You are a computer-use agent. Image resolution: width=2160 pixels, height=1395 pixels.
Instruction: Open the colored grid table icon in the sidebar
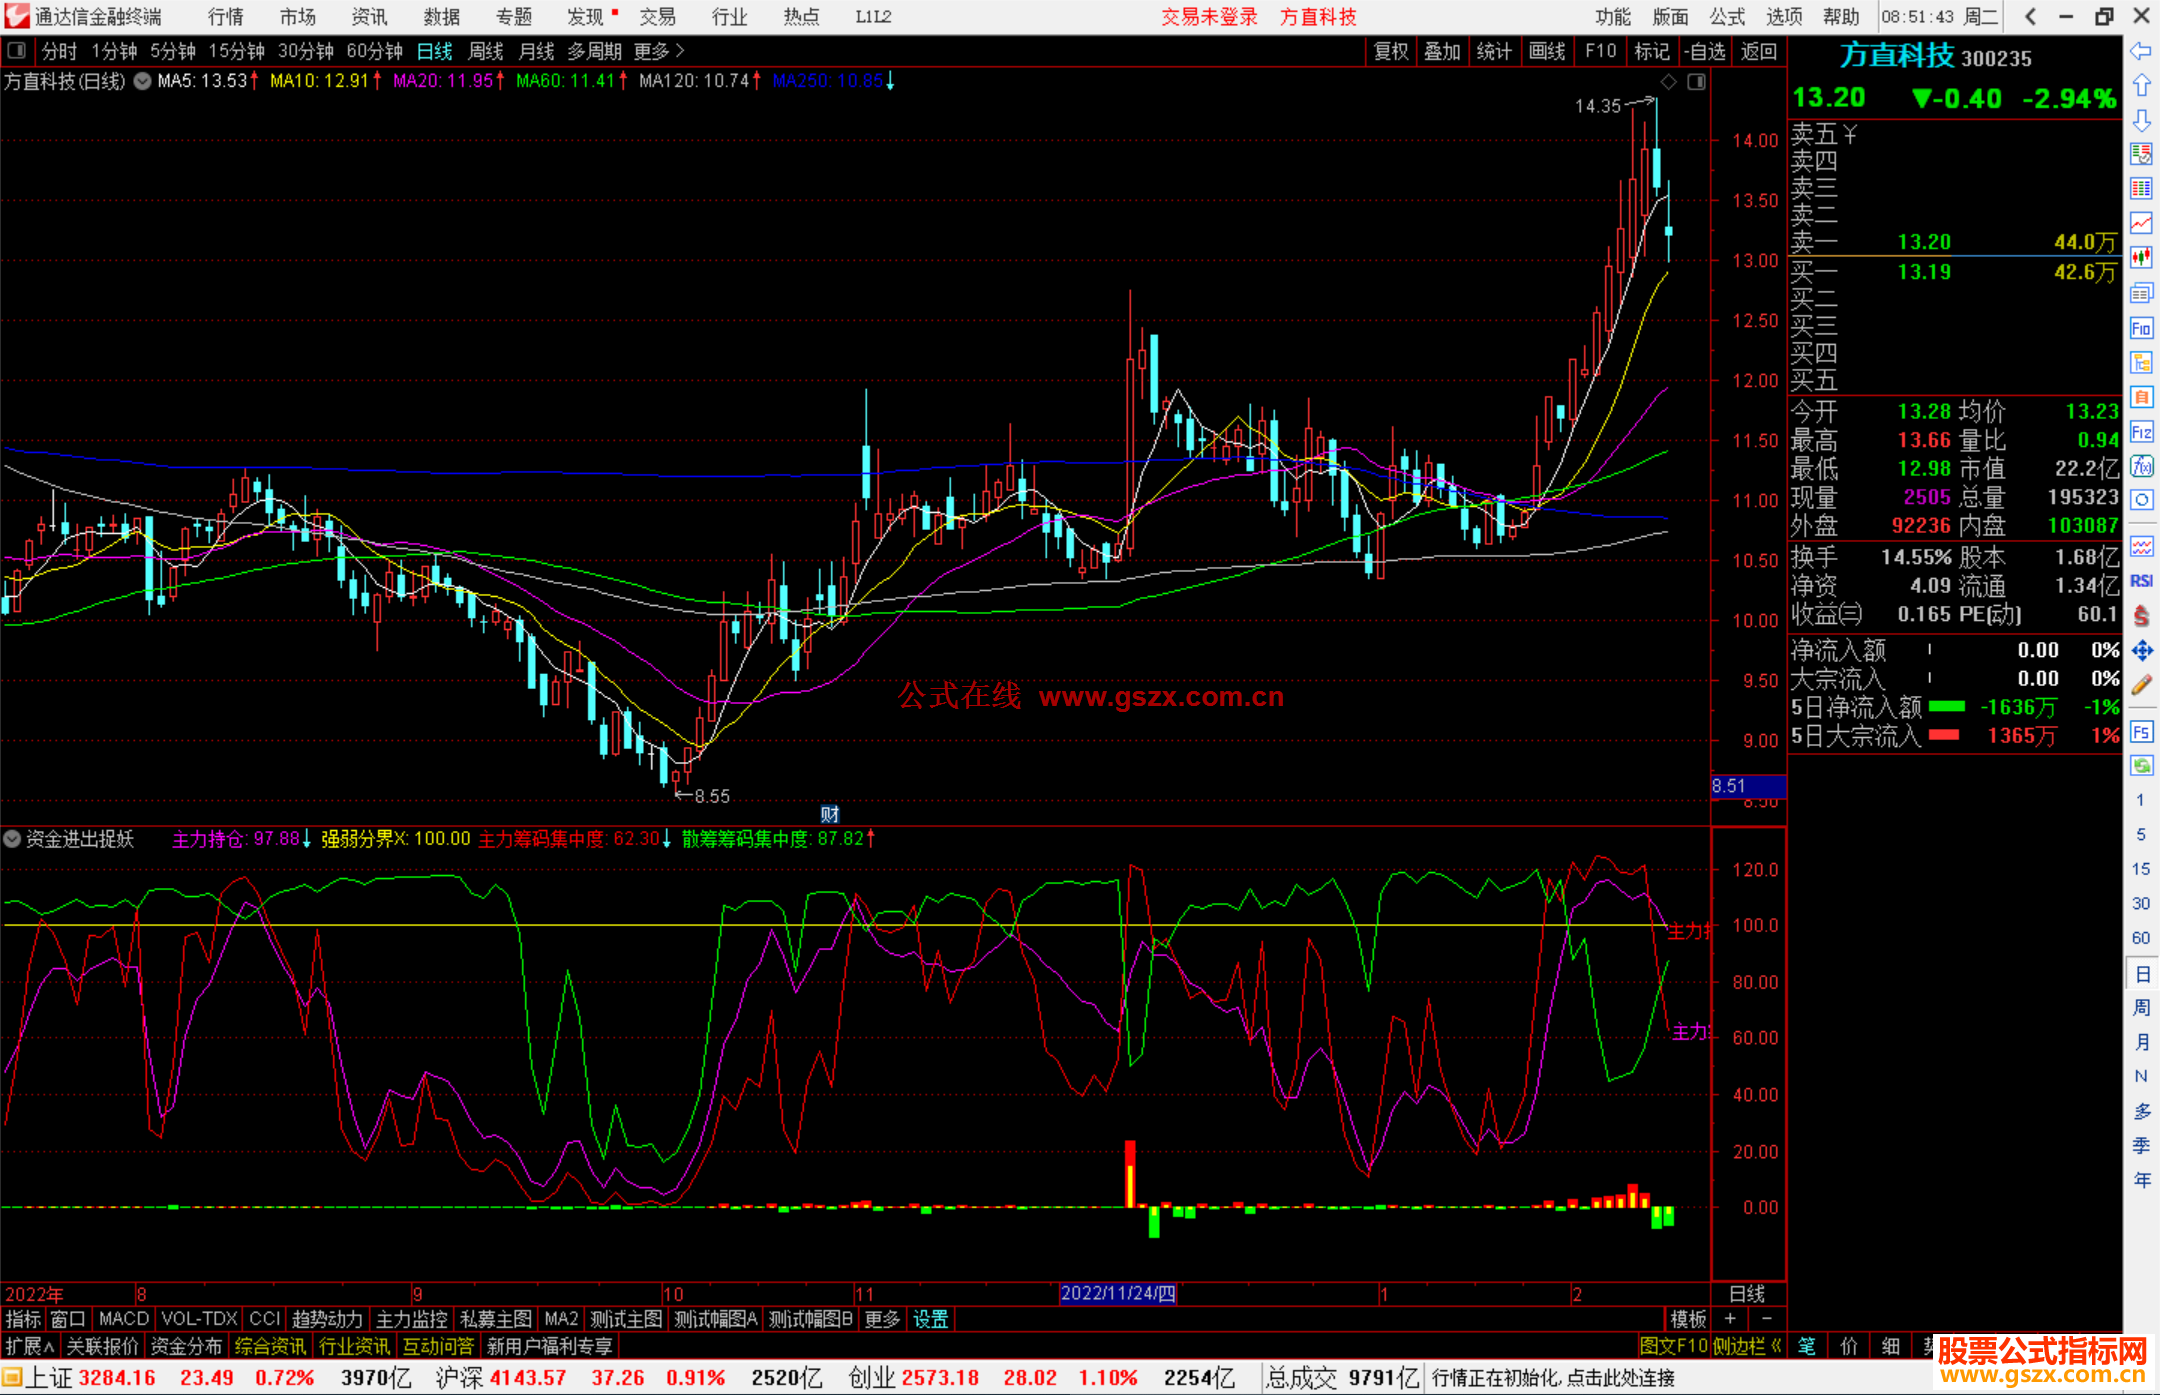[x=2141, y=189]
